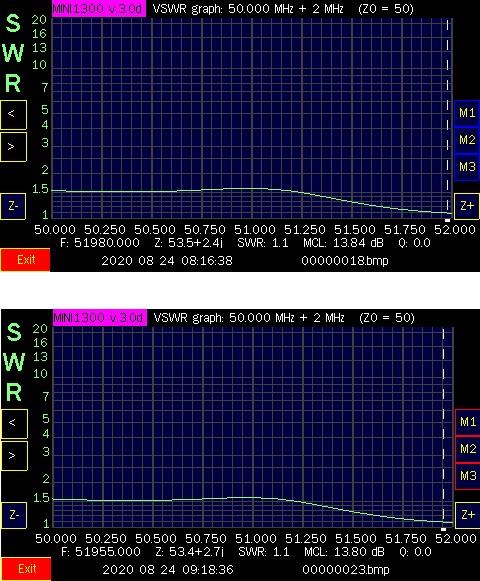Select the red M3 marker in lower graph
The image size is (480, 581).
pyautogui.click(x=467, y=476)
